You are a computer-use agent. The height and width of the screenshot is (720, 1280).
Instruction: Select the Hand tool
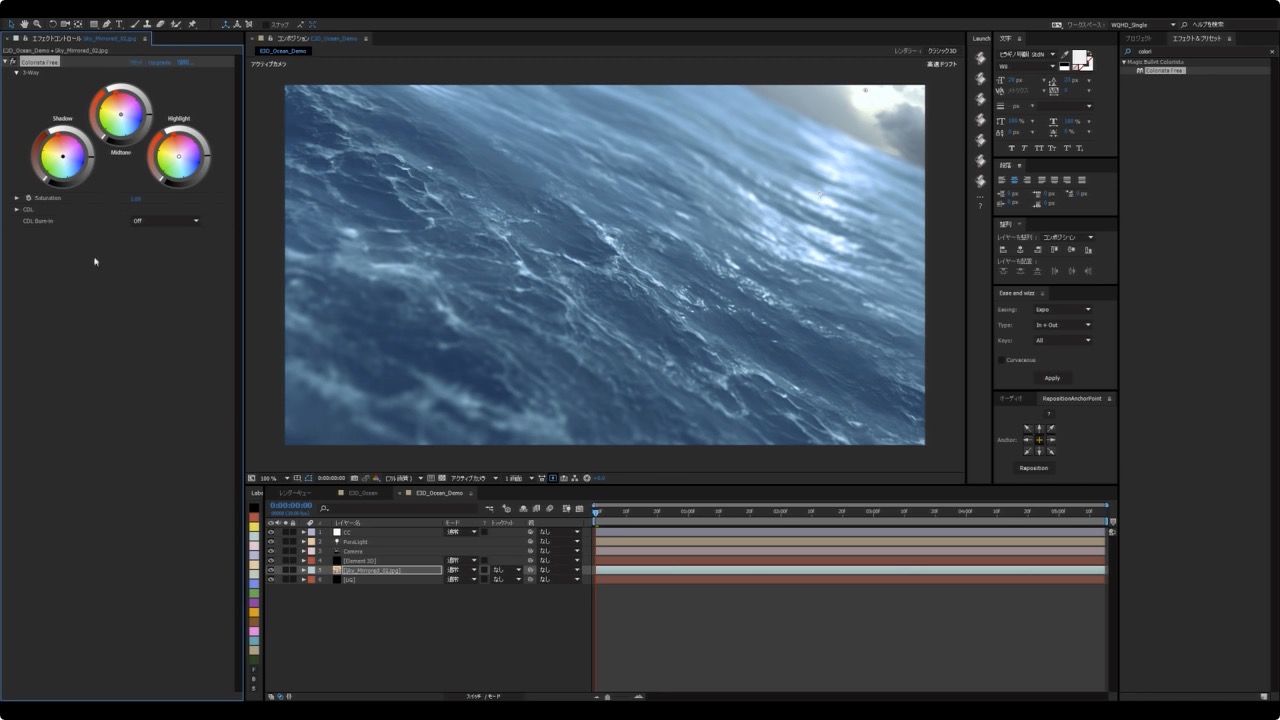24,24
